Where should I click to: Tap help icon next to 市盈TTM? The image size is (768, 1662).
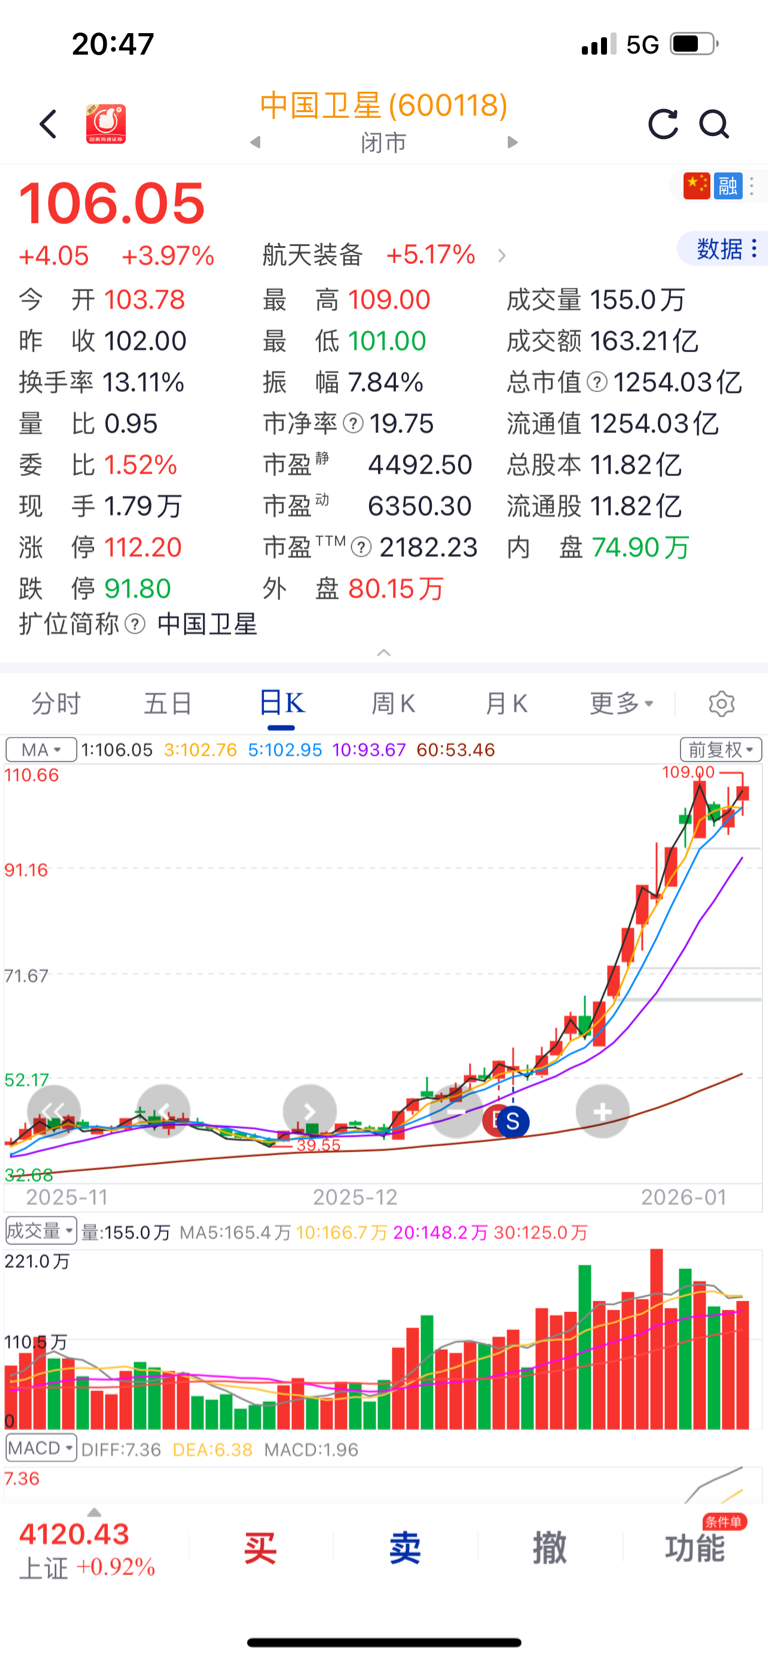(362, 547)
